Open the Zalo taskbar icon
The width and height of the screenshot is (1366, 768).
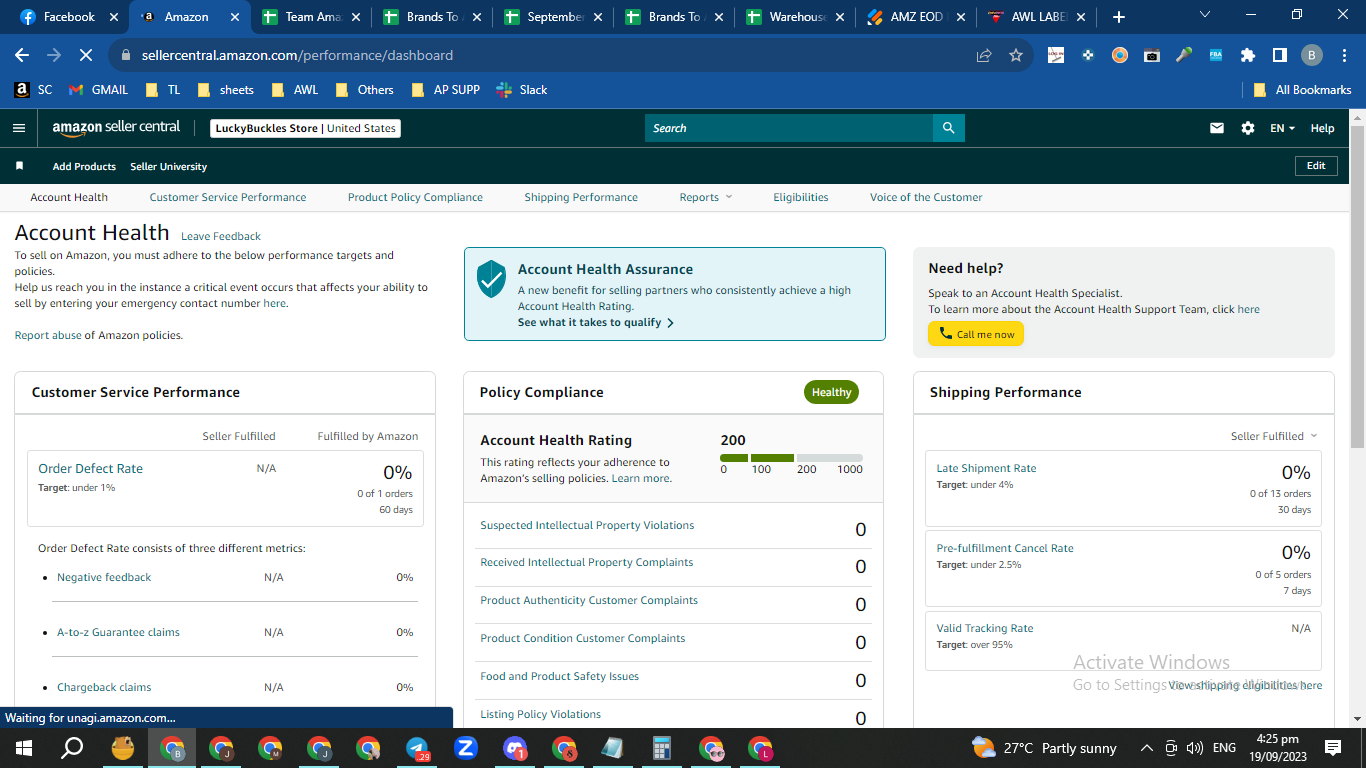click(x=465, y=748)
